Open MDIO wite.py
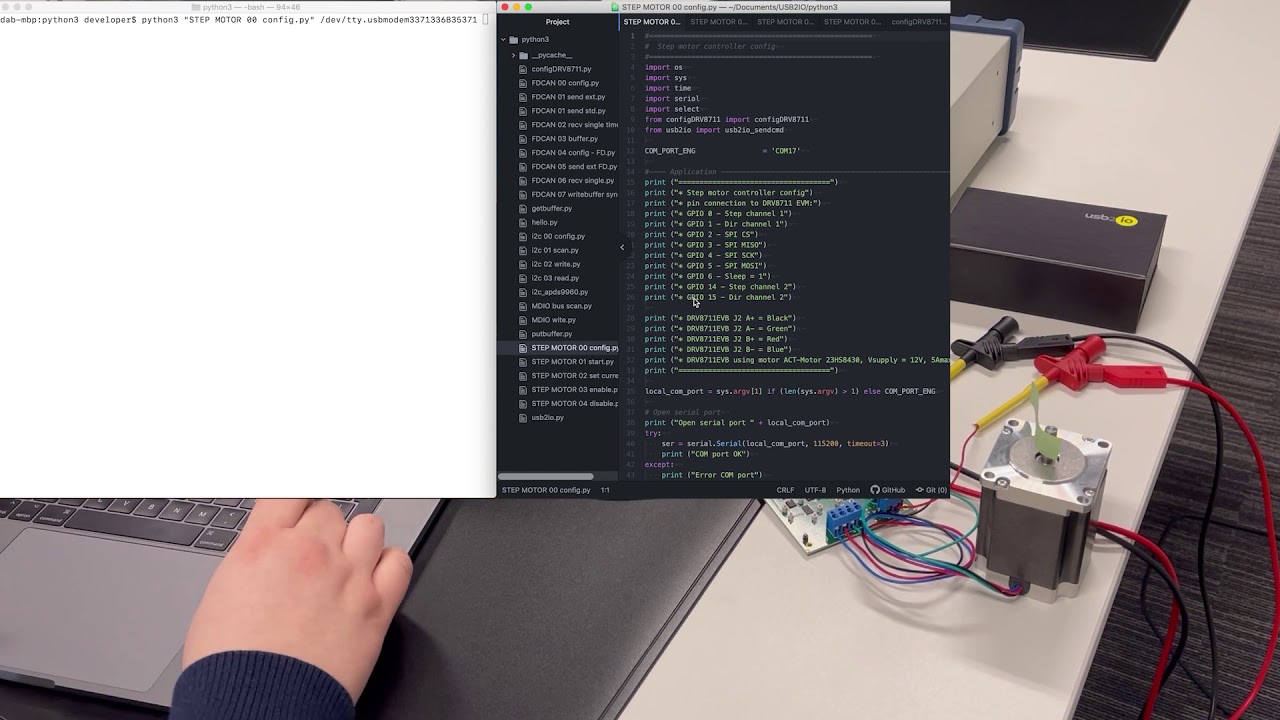Image resolution: width=1280 pixels, height=720 pixels. click(553, 320)
